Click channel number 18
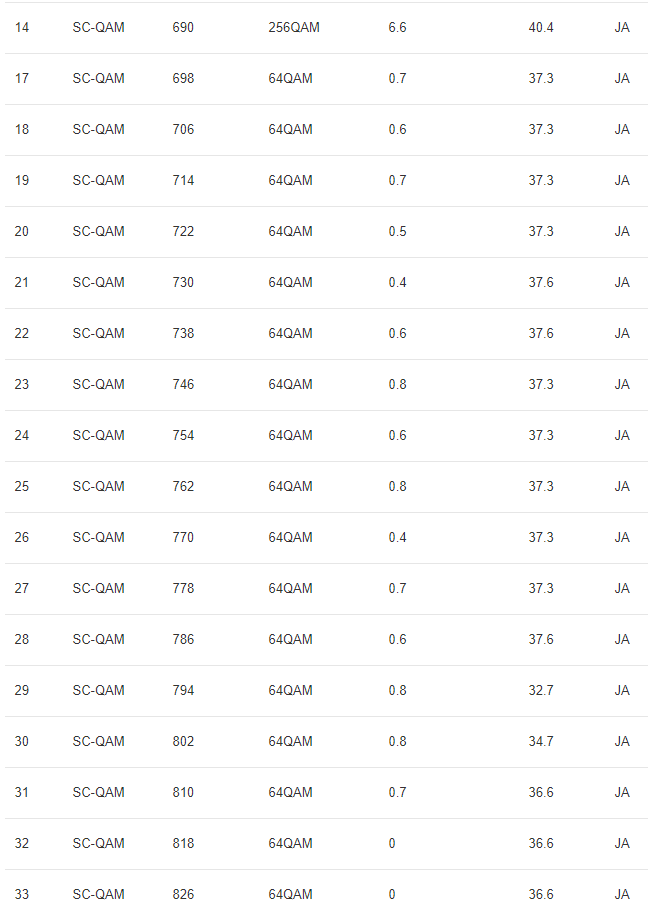 point(22,129)
